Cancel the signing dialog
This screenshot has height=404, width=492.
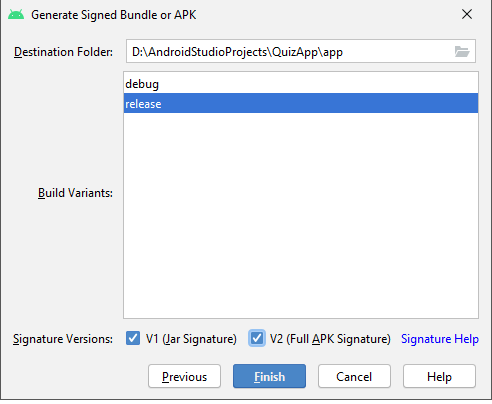click(354, 376)
